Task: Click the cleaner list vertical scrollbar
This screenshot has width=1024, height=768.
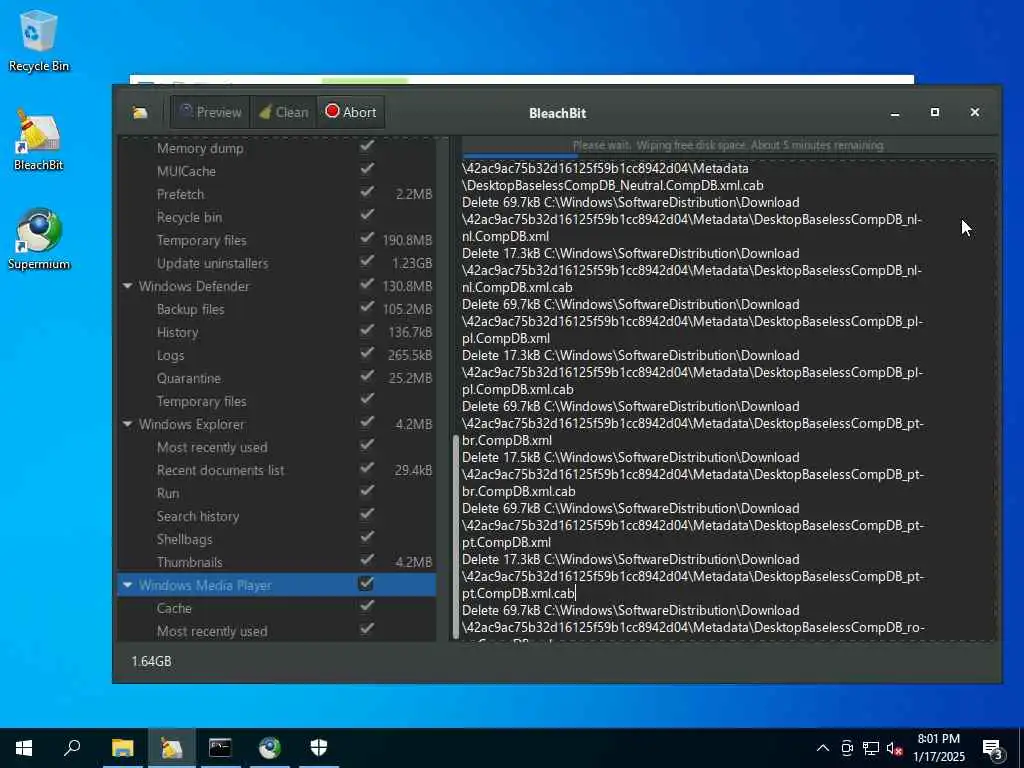Action: coord(455,537)
